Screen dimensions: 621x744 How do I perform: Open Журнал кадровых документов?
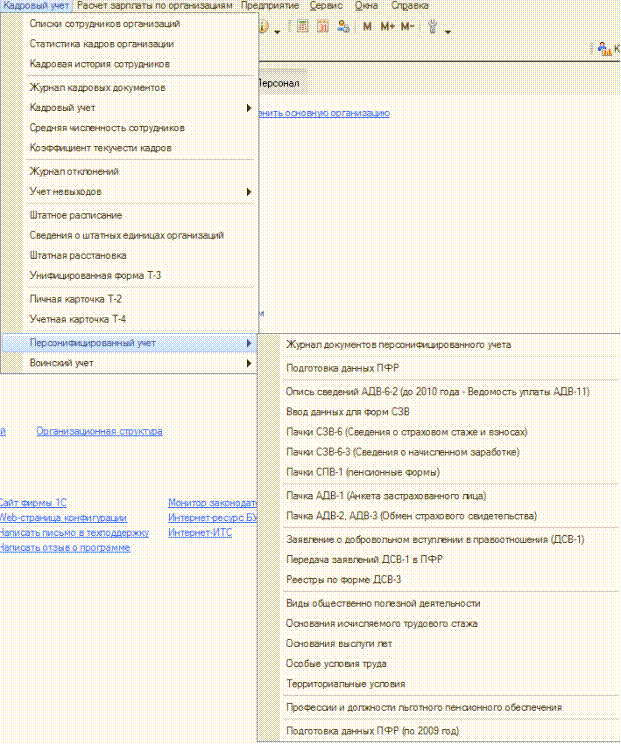point(130,87)
